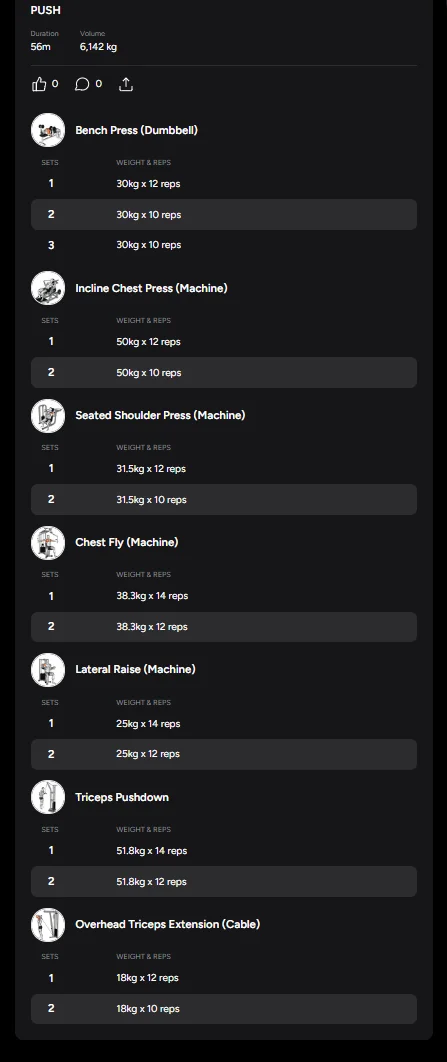
Task: Click the Bench Press (Dumbbell) title
Action: [136, 130]
